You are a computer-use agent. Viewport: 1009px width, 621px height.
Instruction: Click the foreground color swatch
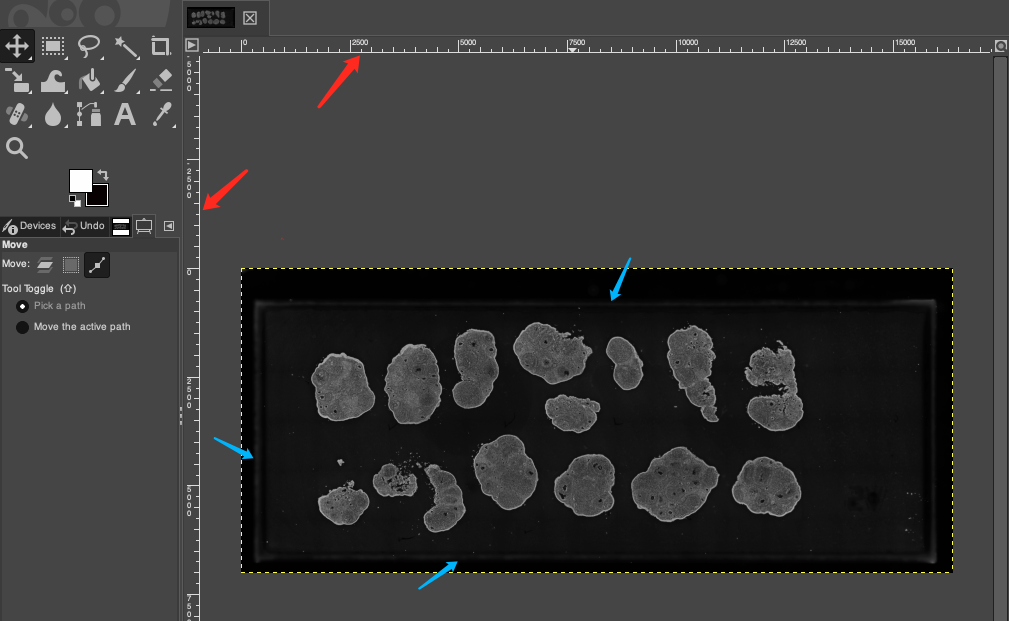(x=80, y=181)
